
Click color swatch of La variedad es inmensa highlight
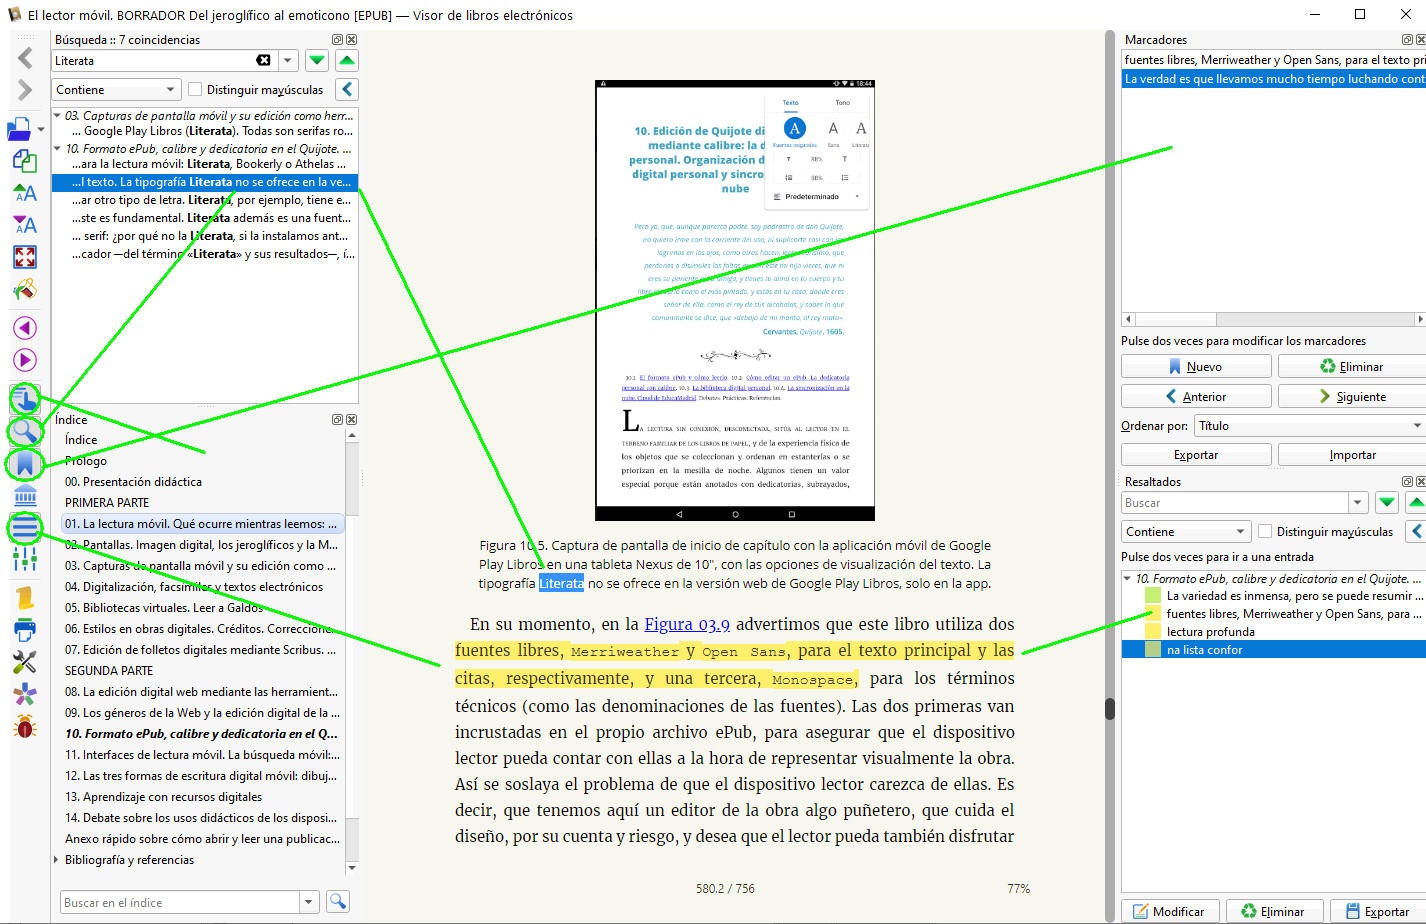click(x=1153, y=596)
